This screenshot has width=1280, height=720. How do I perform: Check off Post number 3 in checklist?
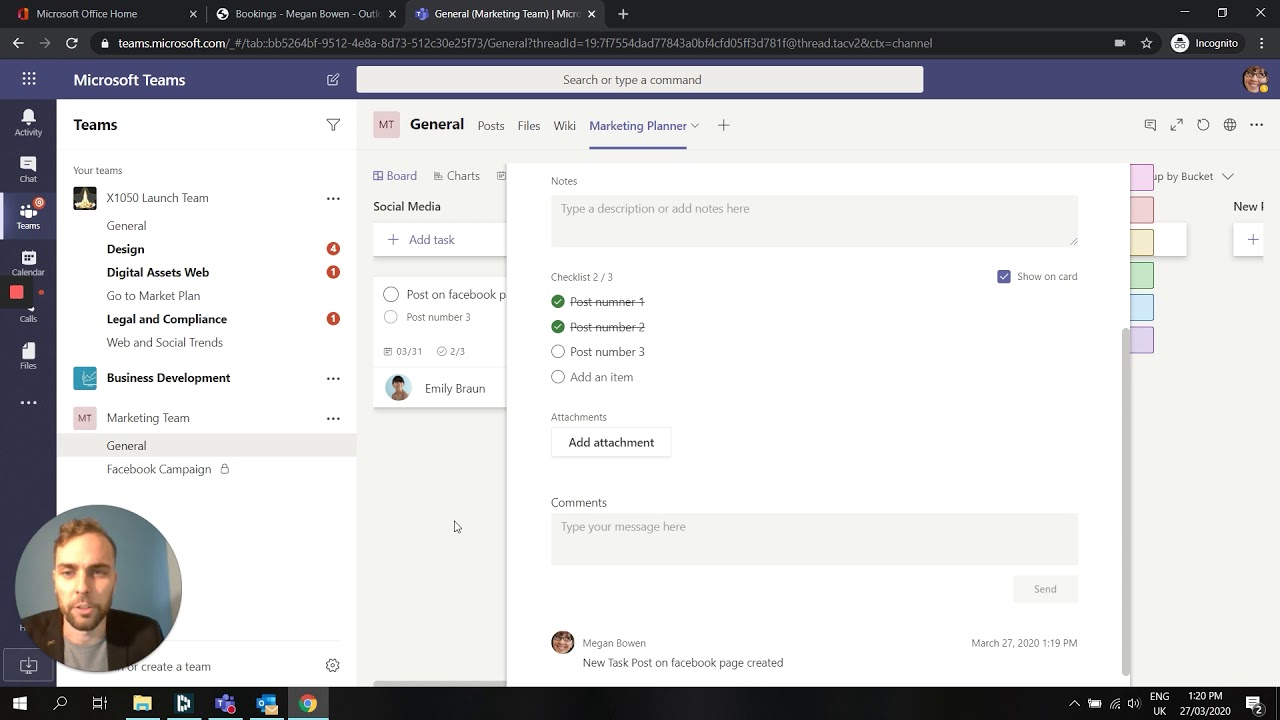(558, 352)
